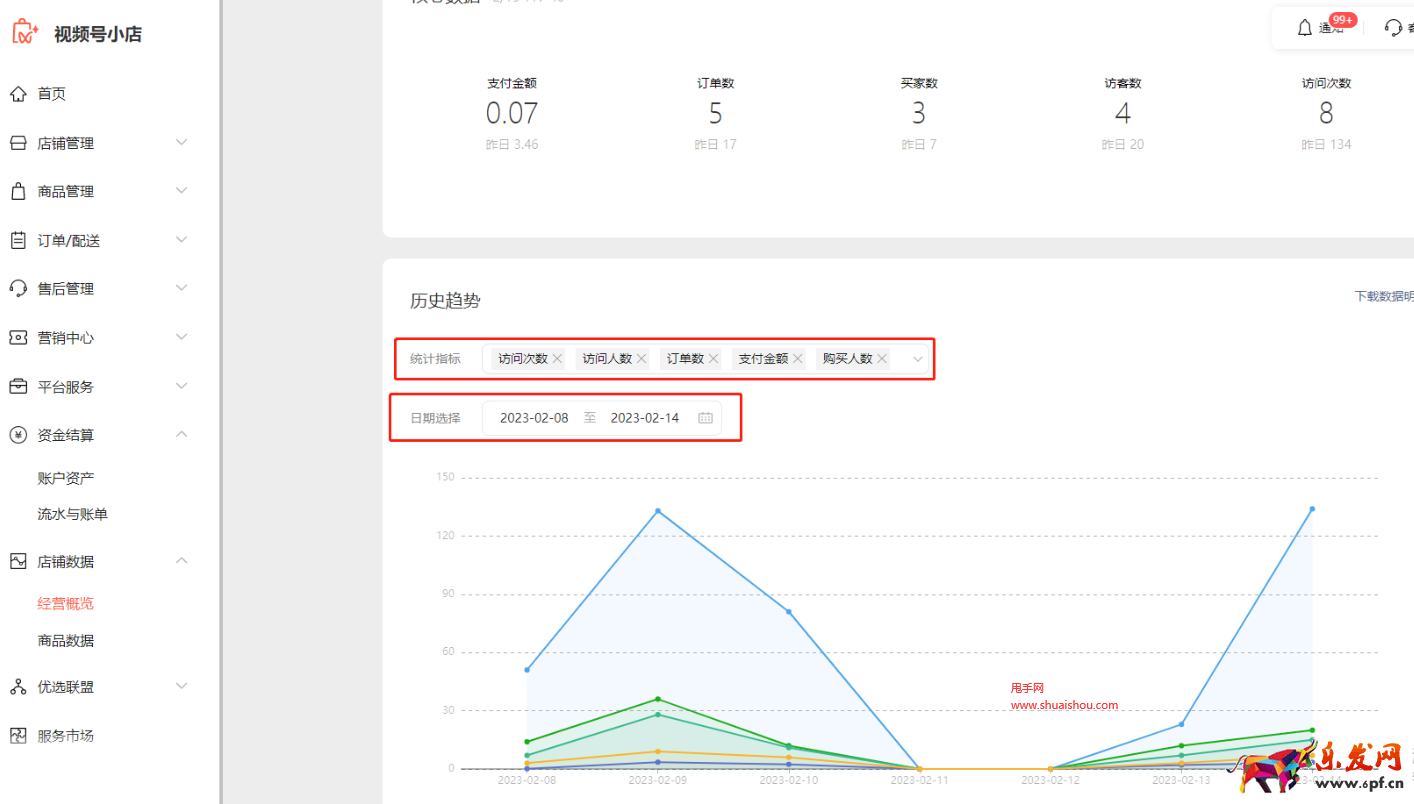Screen dimensions: 1414x804
Task: Open the 统计指标 dropdown arrow
Action: 917,359
